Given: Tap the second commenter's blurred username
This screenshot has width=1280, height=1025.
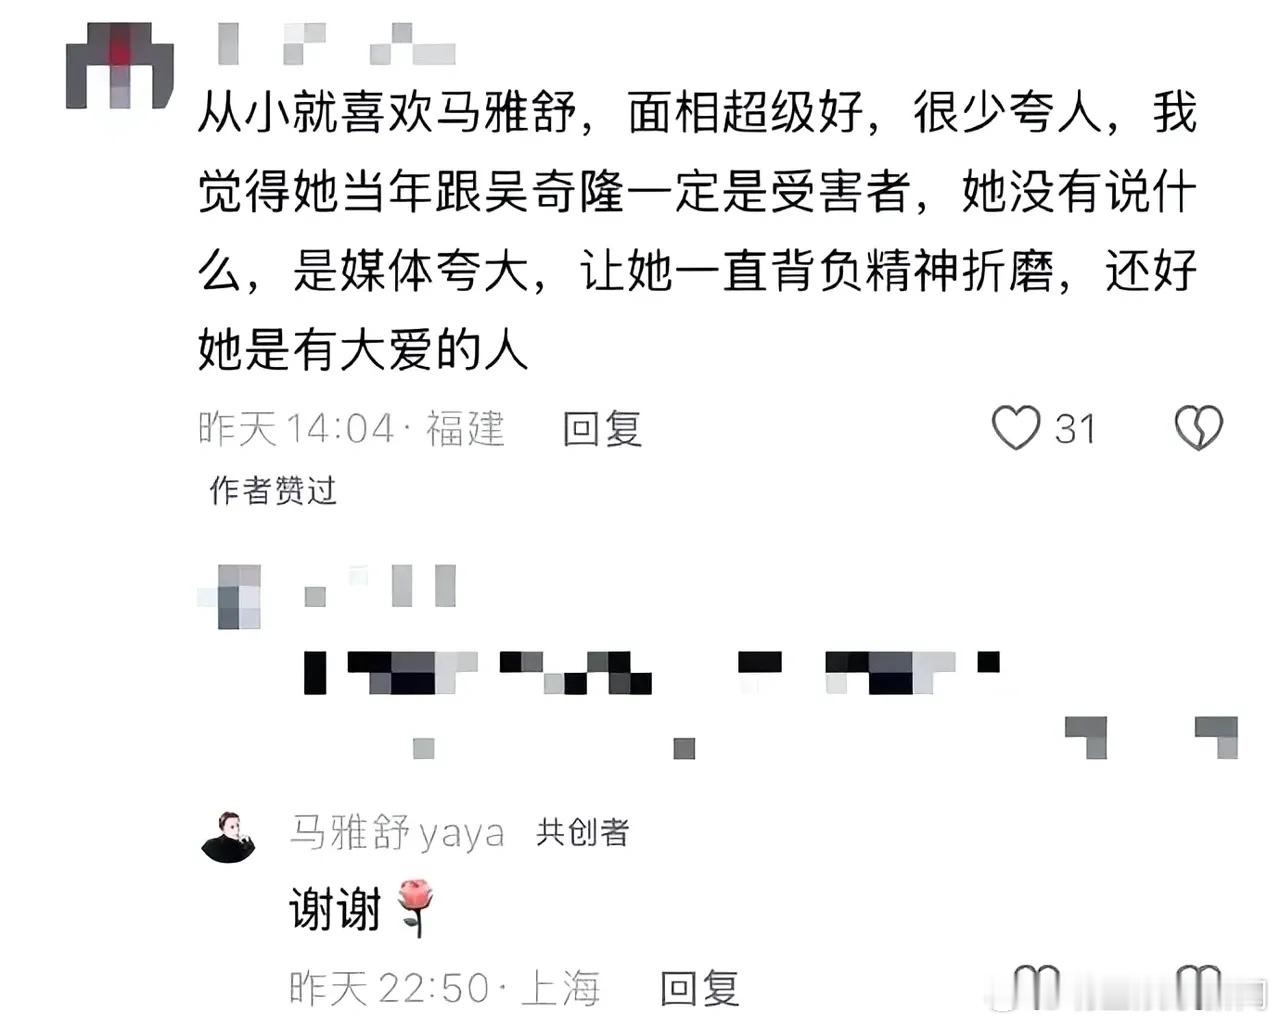Looking at the screenshot, I should click(x=380, y=585).
